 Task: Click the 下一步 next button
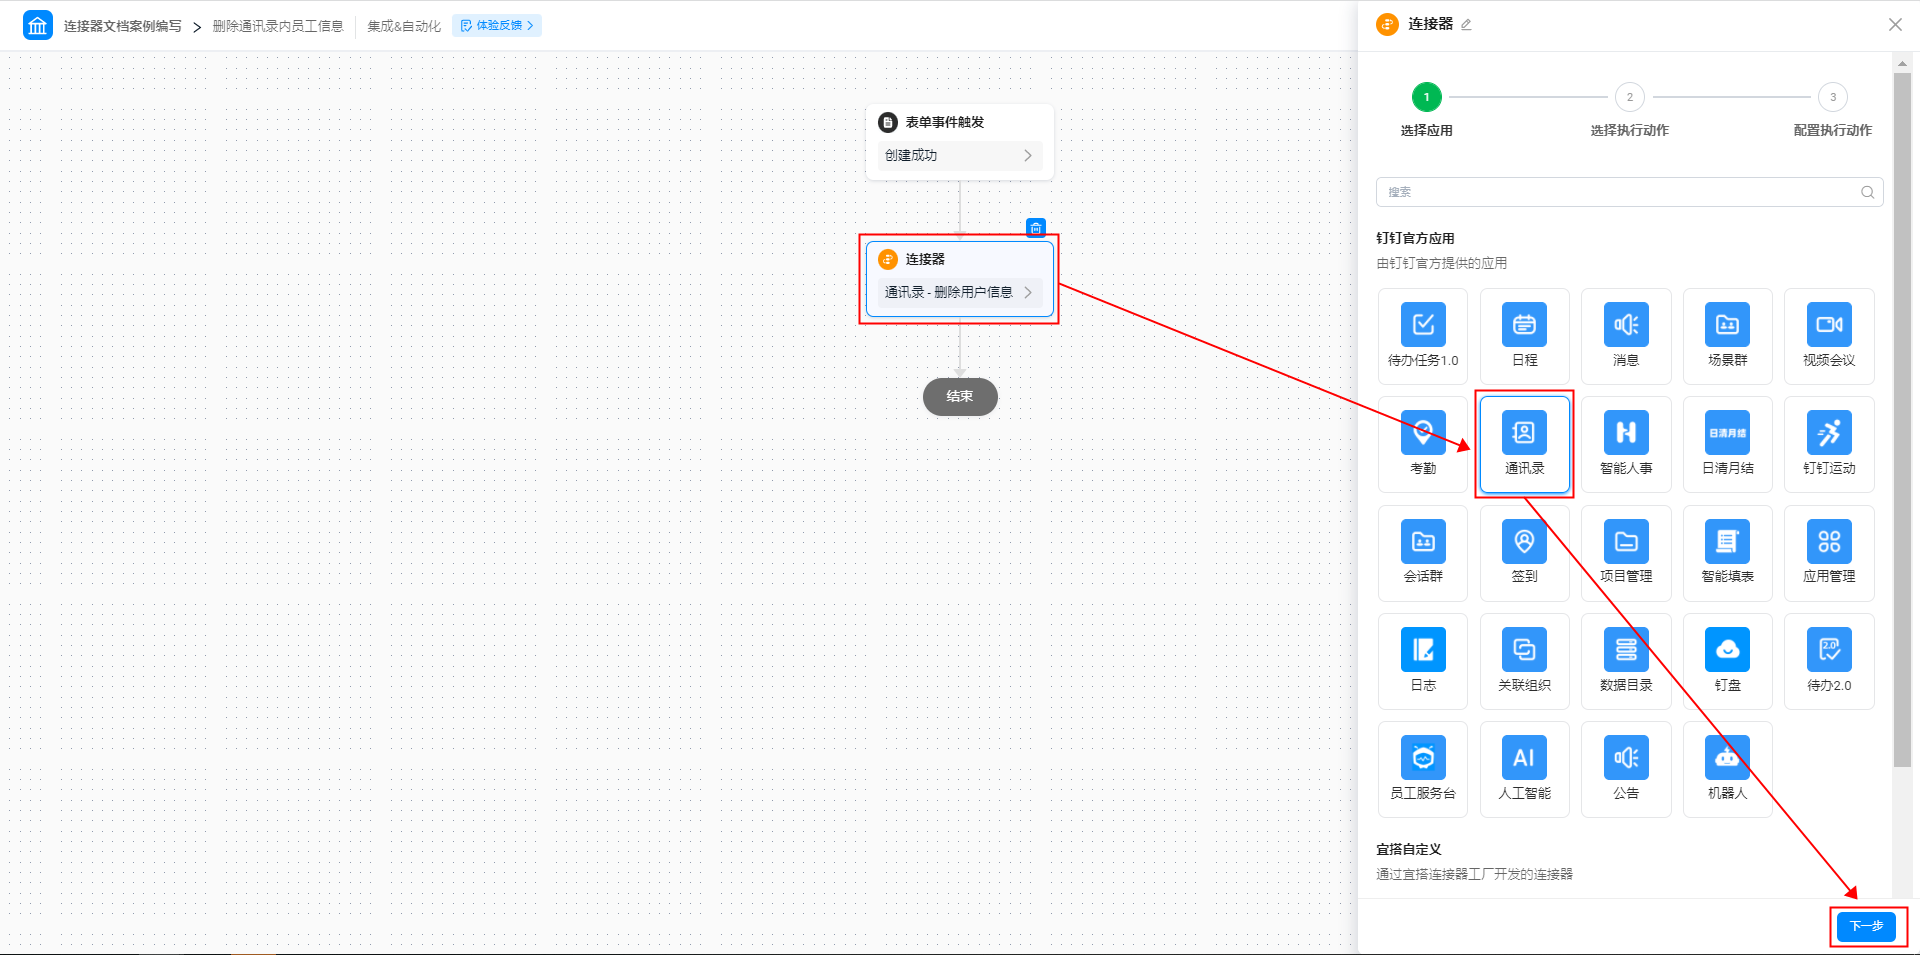tap(1866, 926)
